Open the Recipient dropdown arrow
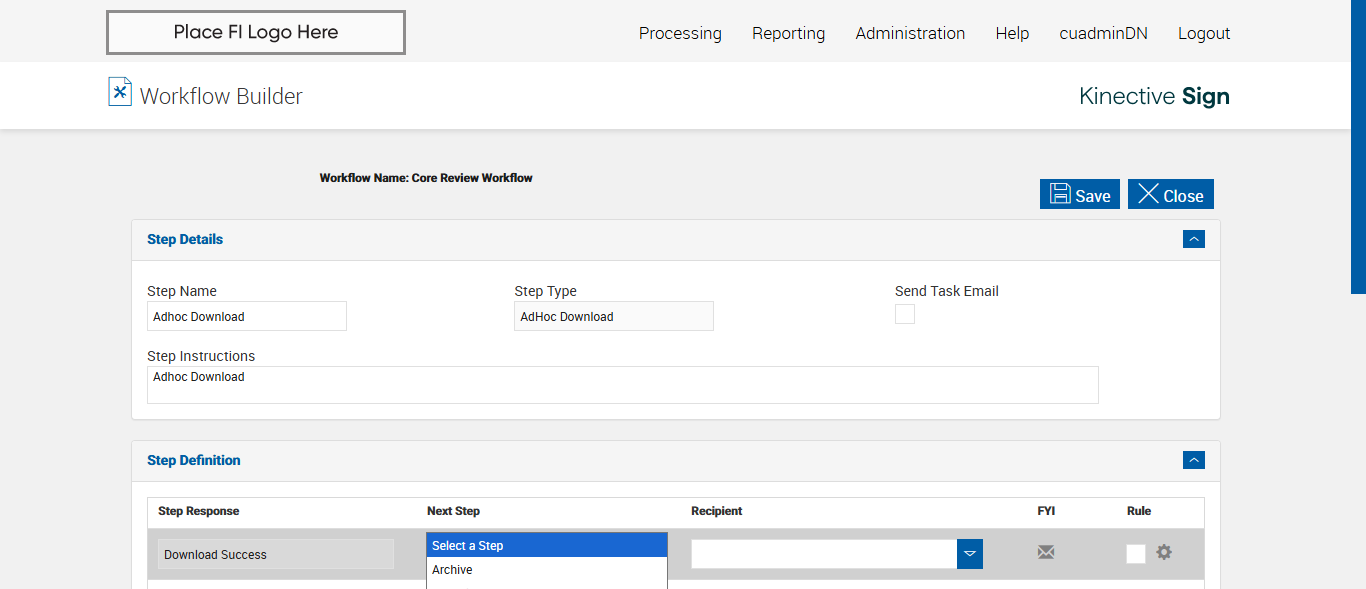Screen dimensions: 1366x589 coord(970,554)
